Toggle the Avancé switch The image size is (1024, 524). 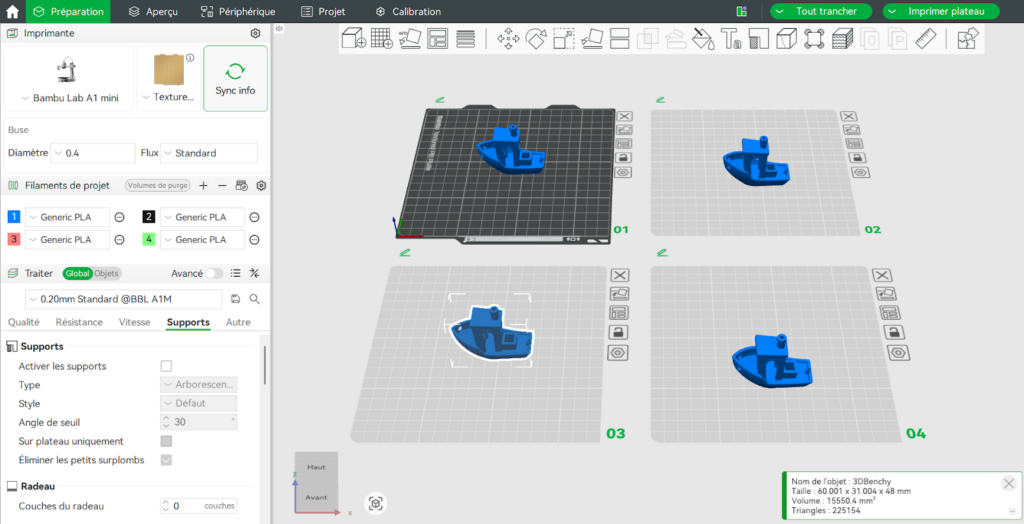tap(214, 274)
